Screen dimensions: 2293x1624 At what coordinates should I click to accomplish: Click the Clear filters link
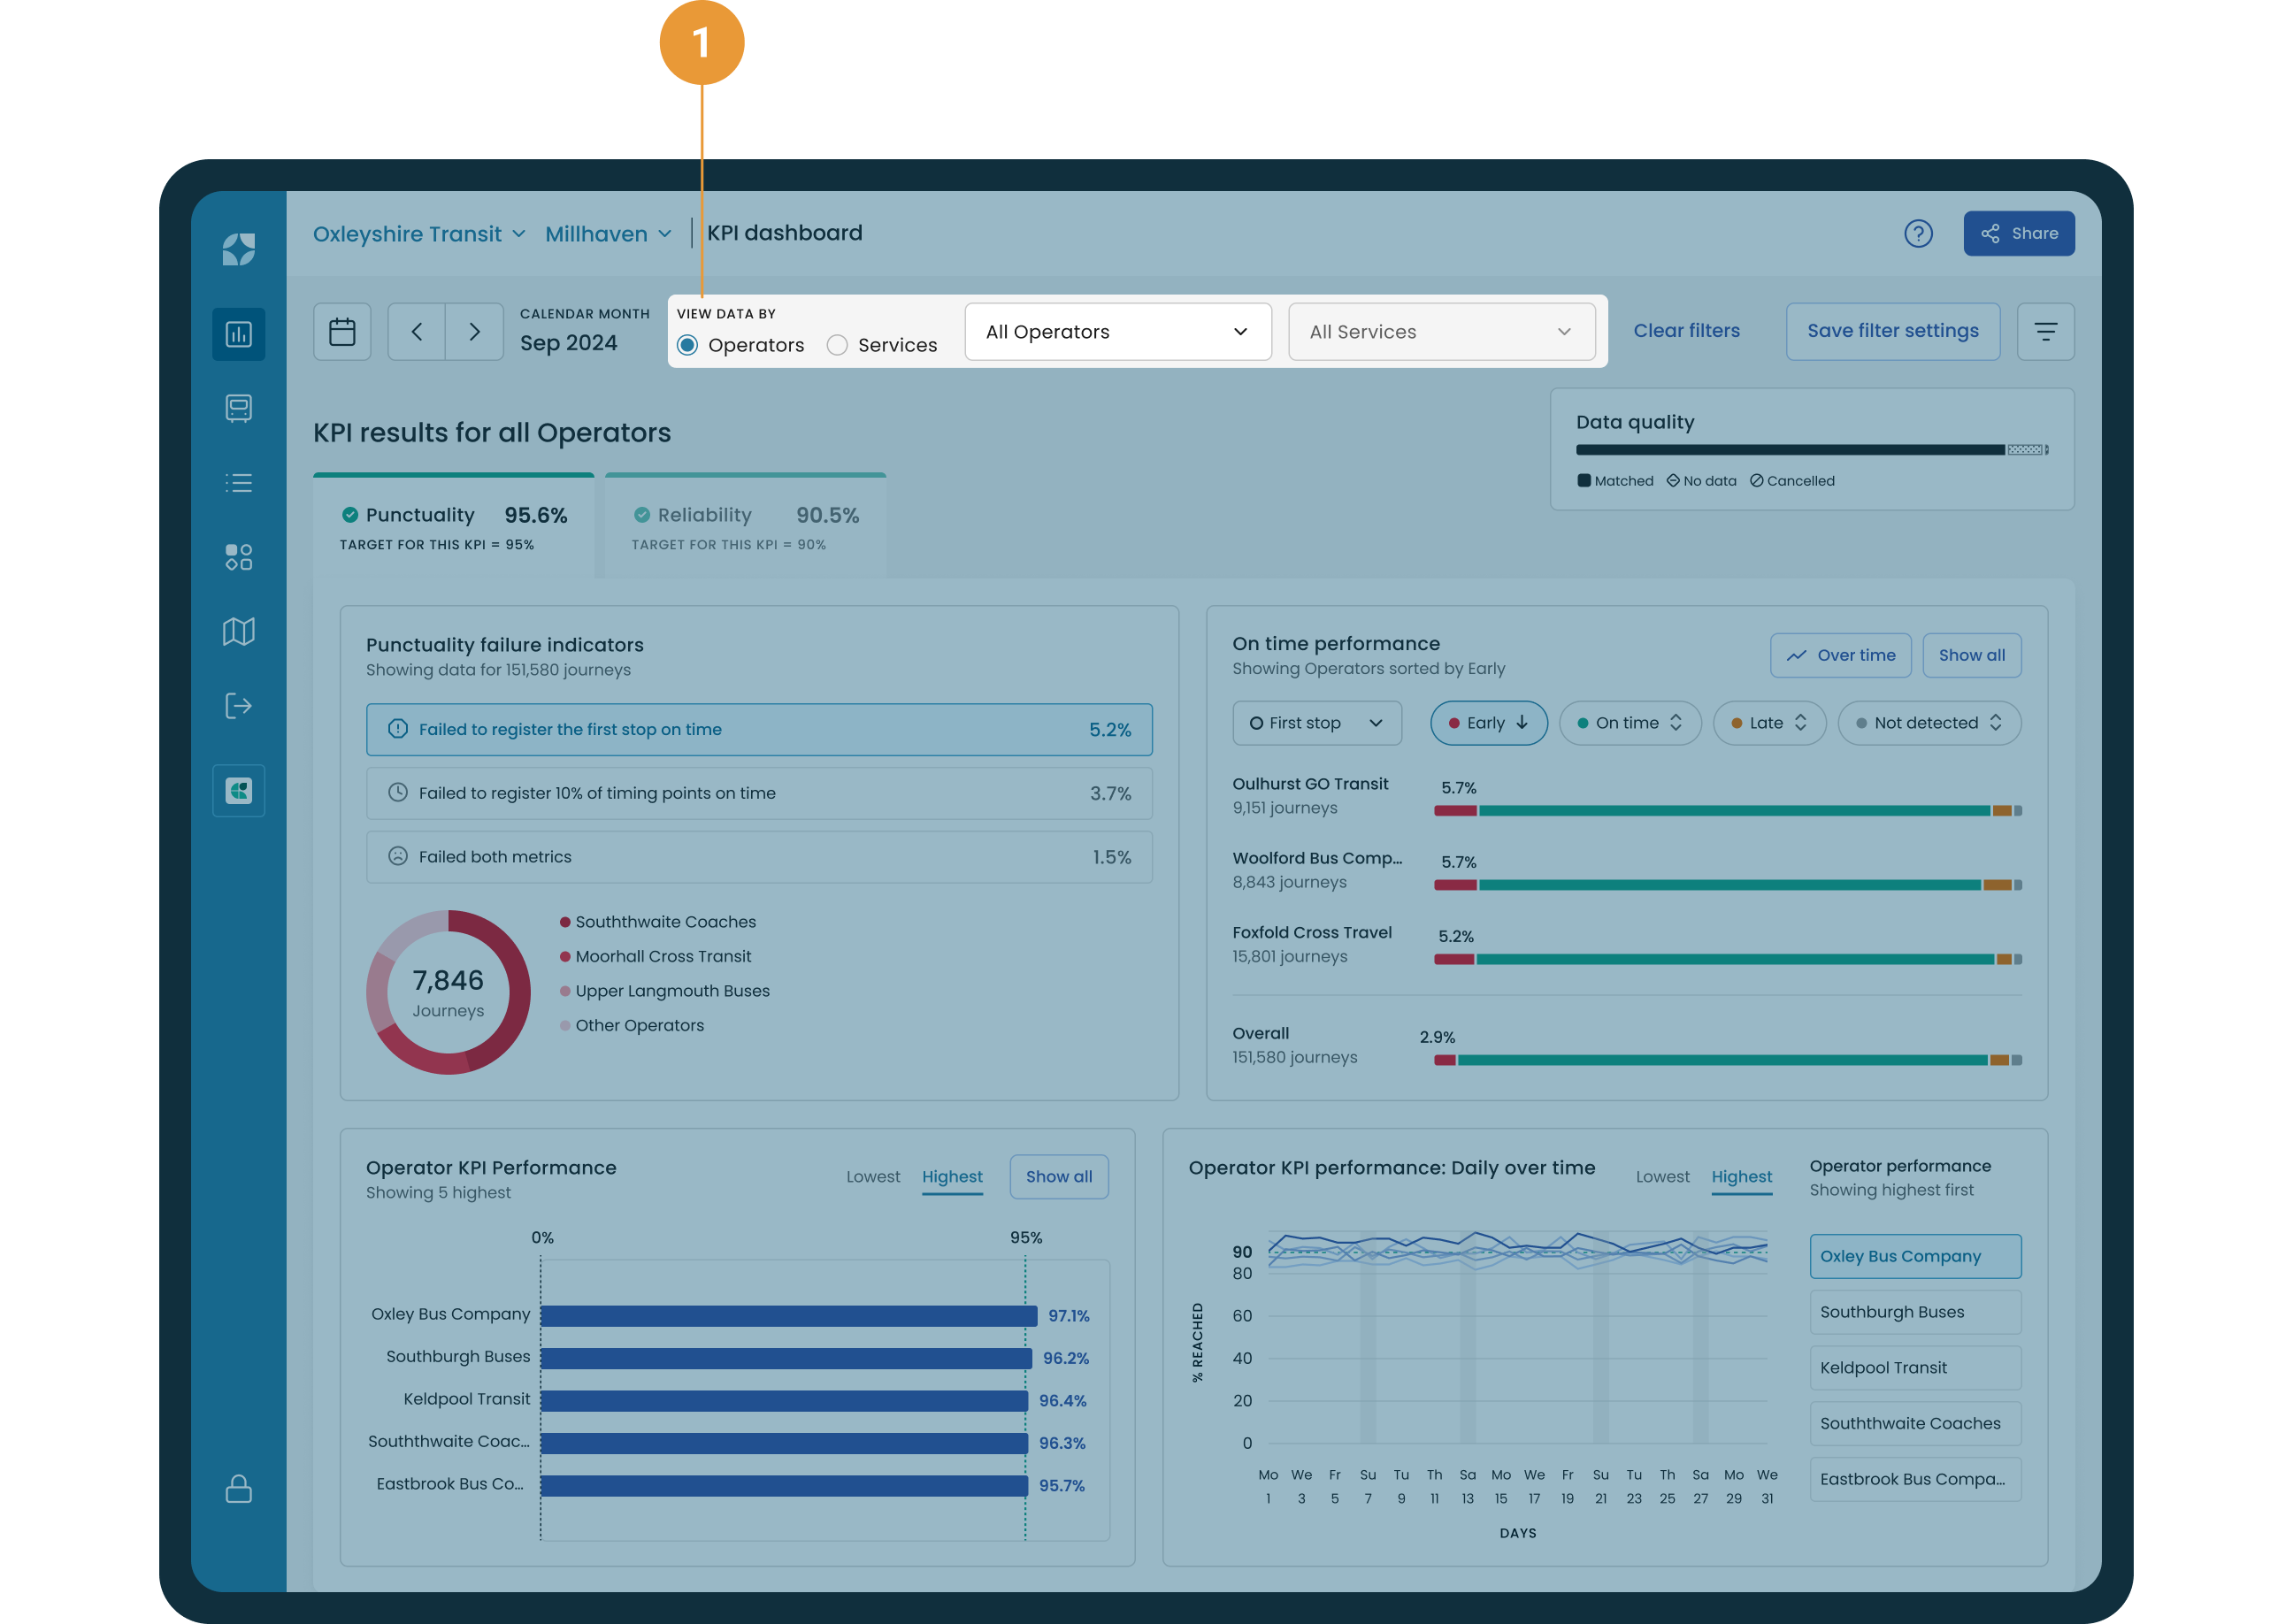1686,331
